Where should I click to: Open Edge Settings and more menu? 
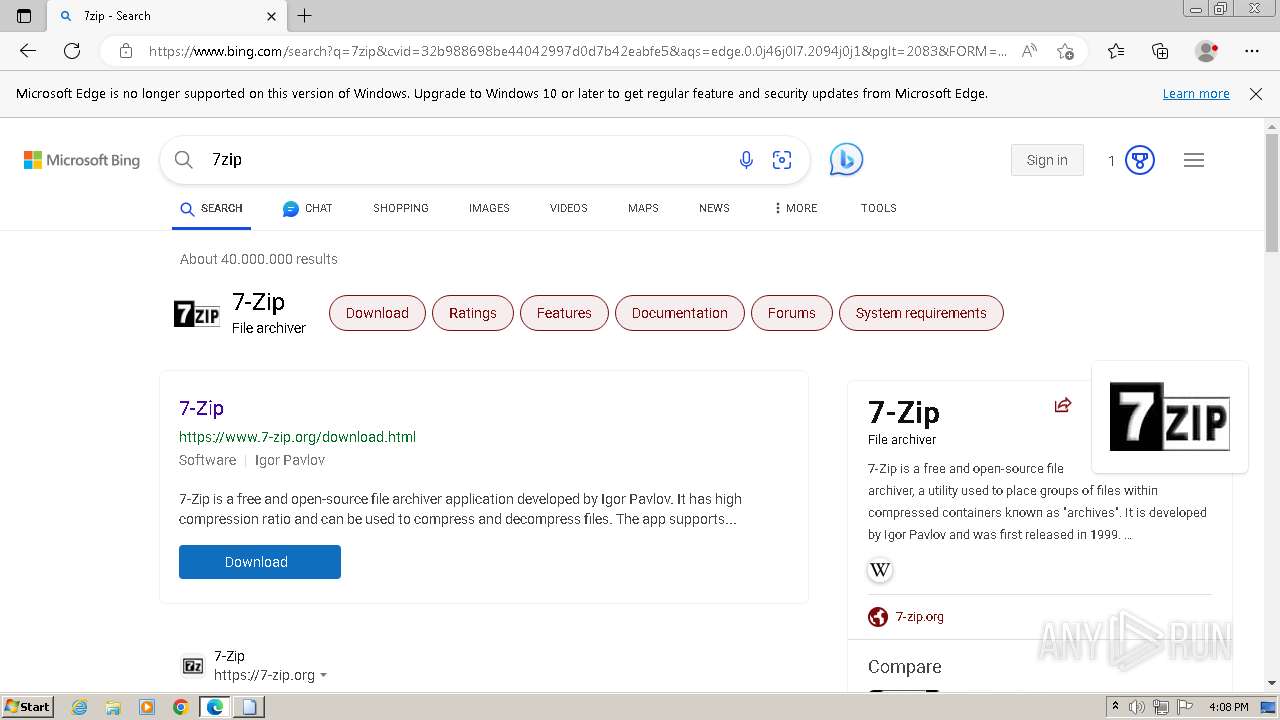1252,51
